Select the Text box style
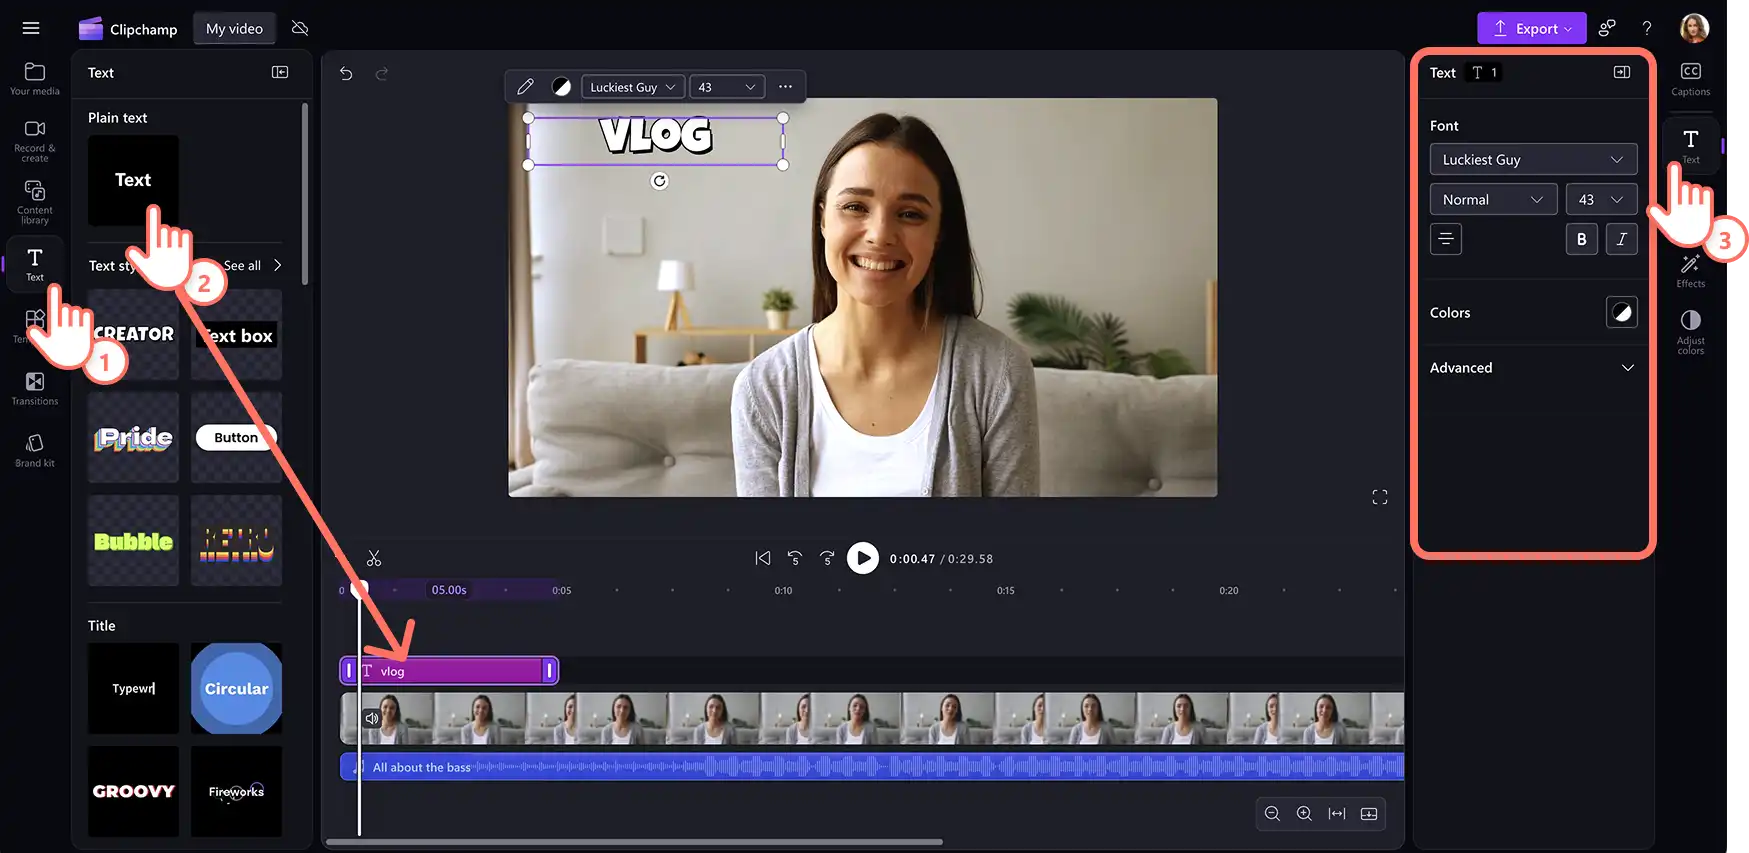Image resolution: width=1749 pixels, height=853 pixels. click(x=236, y=334)
